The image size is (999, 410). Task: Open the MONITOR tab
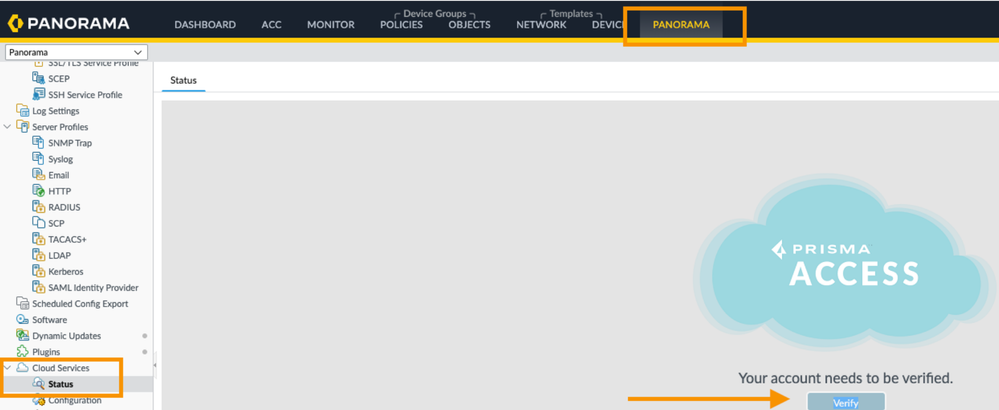pyautogui.click(x=331, y=25)
